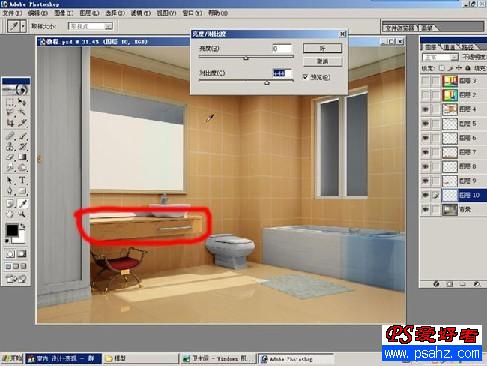
Task: Click the 亮度 brightness slider handle
Action: (246, 58)
